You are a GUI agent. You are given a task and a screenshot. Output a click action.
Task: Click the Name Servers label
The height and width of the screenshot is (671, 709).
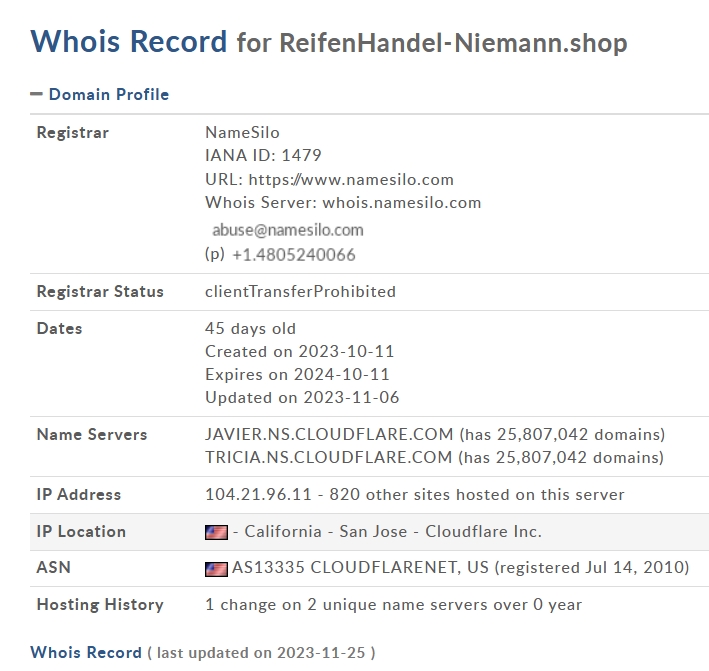92,435
